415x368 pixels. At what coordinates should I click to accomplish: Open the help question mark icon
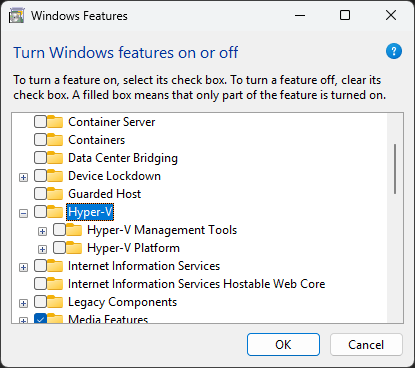tap(394, 51)
